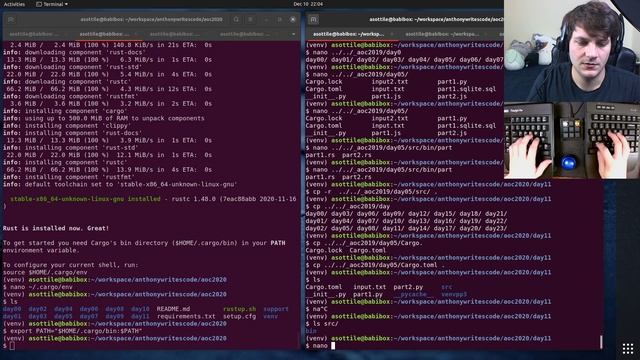The height and width of the screenshot is (360, 640).
Task: Click 'day00' directory in left ls output
Action: pyautogui.click(x=12, y=309)
